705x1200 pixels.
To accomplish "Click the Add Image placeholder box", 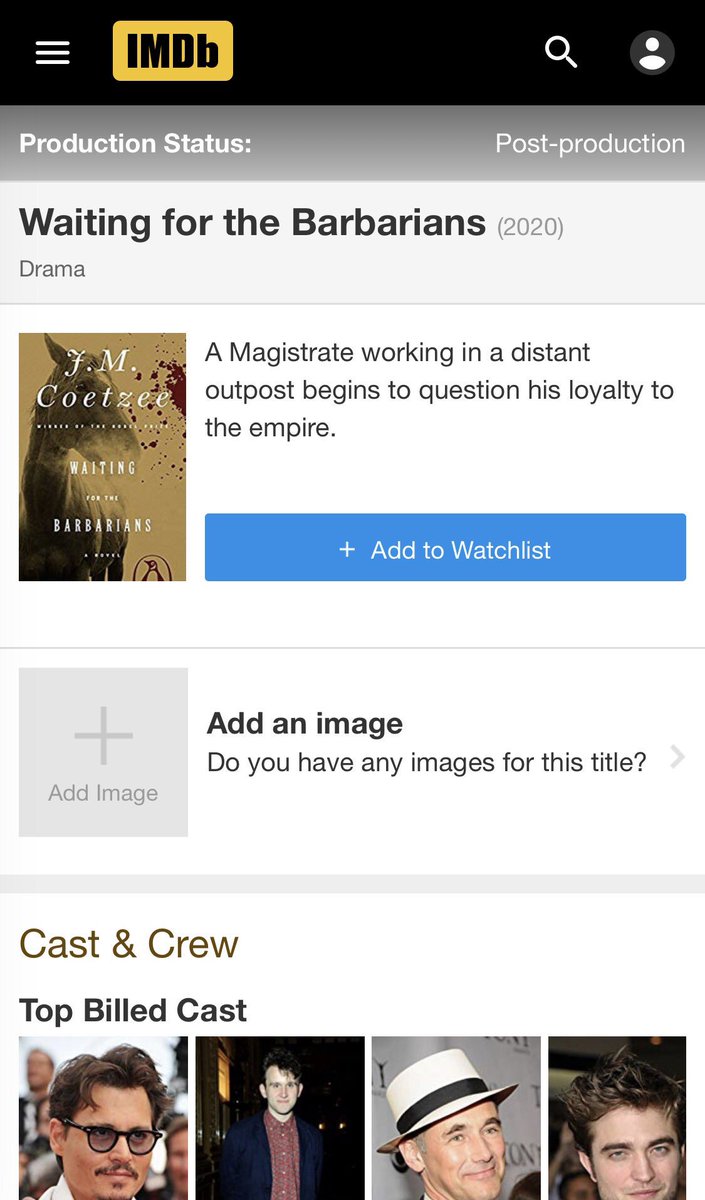I will coord(103,752).
